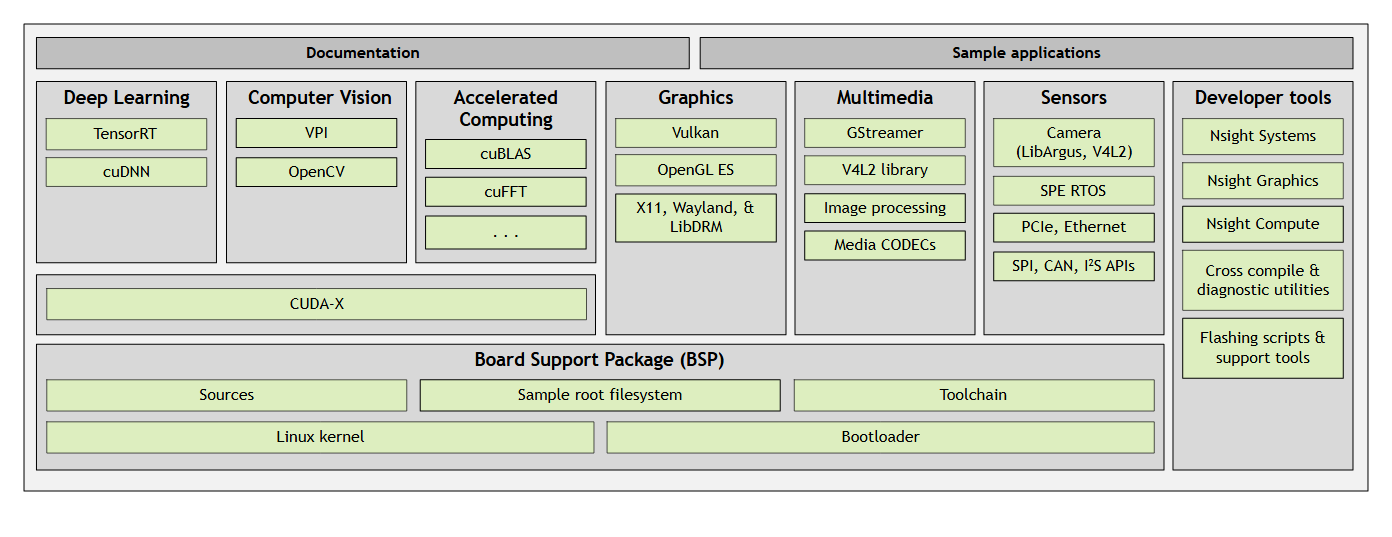Screen dimensions: 1392x537
Task: Select the Nsight Systems box
Action: [x=1263, y=137]
